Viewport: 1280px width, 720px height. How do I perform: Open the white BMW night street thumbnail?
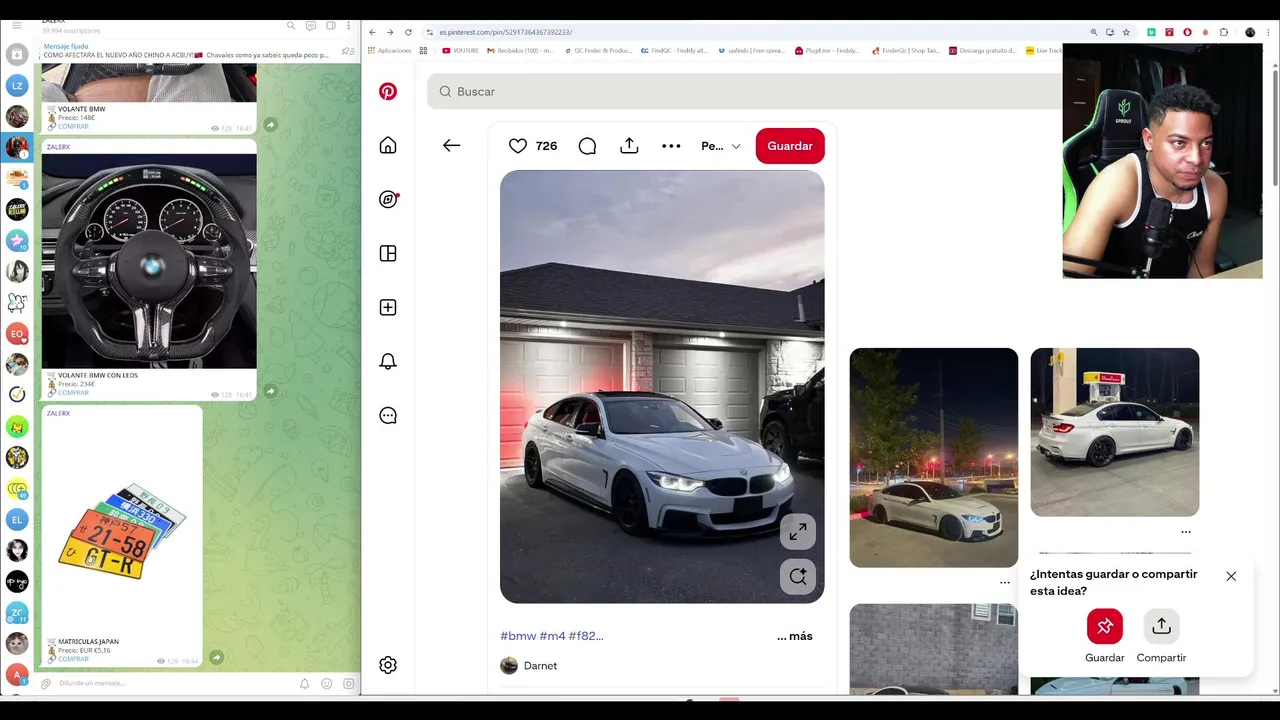point(934,457)
